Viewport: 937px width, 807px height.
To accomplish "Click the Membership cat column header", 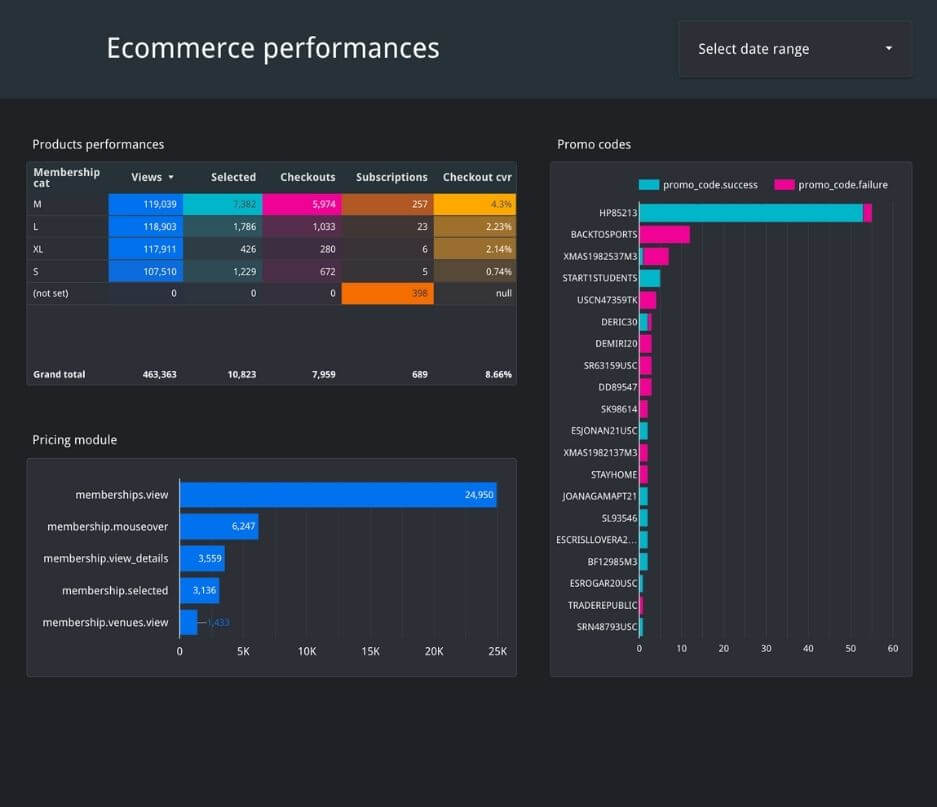I will coord(66,178).
